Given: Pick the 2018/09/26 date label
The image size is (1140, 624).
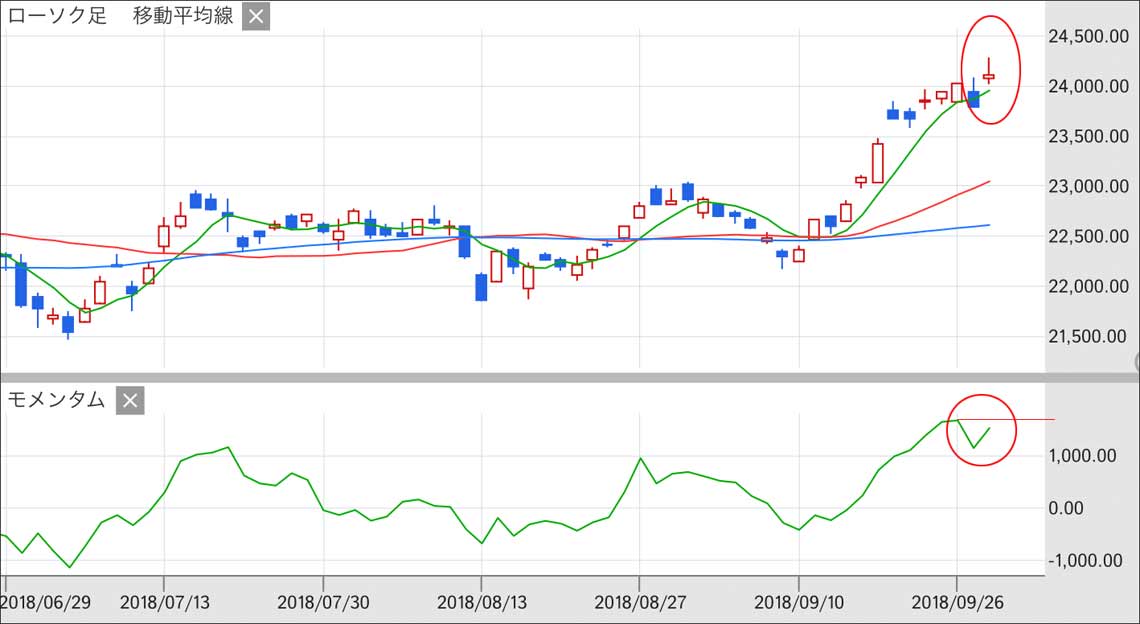Looking at the screenshot, I should [958, 603].
